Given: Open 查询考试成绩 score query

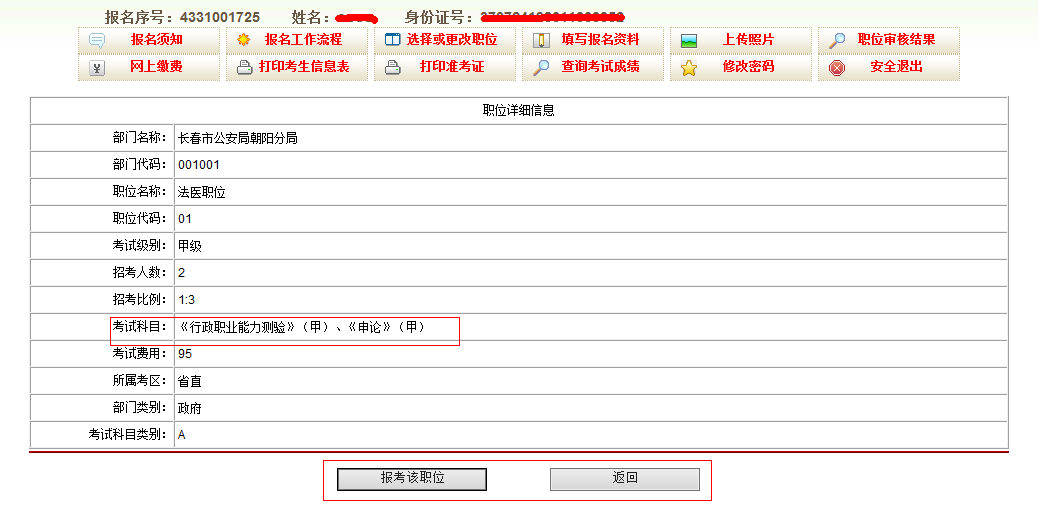Looking at the screenshot, I should pyautogui.click(x=600, y=67).
